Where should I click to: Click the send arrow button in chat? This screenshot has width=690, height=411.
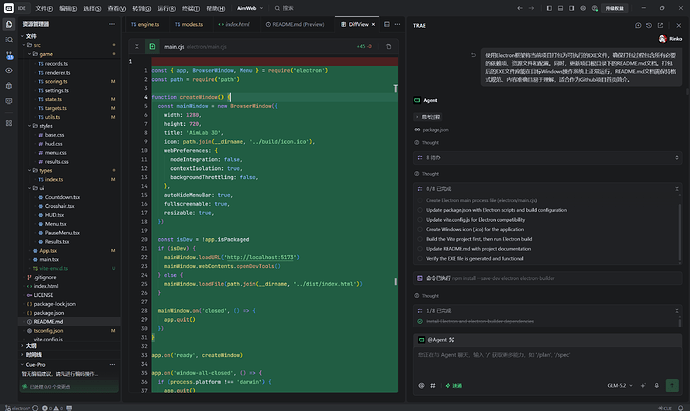click(672, 385)
